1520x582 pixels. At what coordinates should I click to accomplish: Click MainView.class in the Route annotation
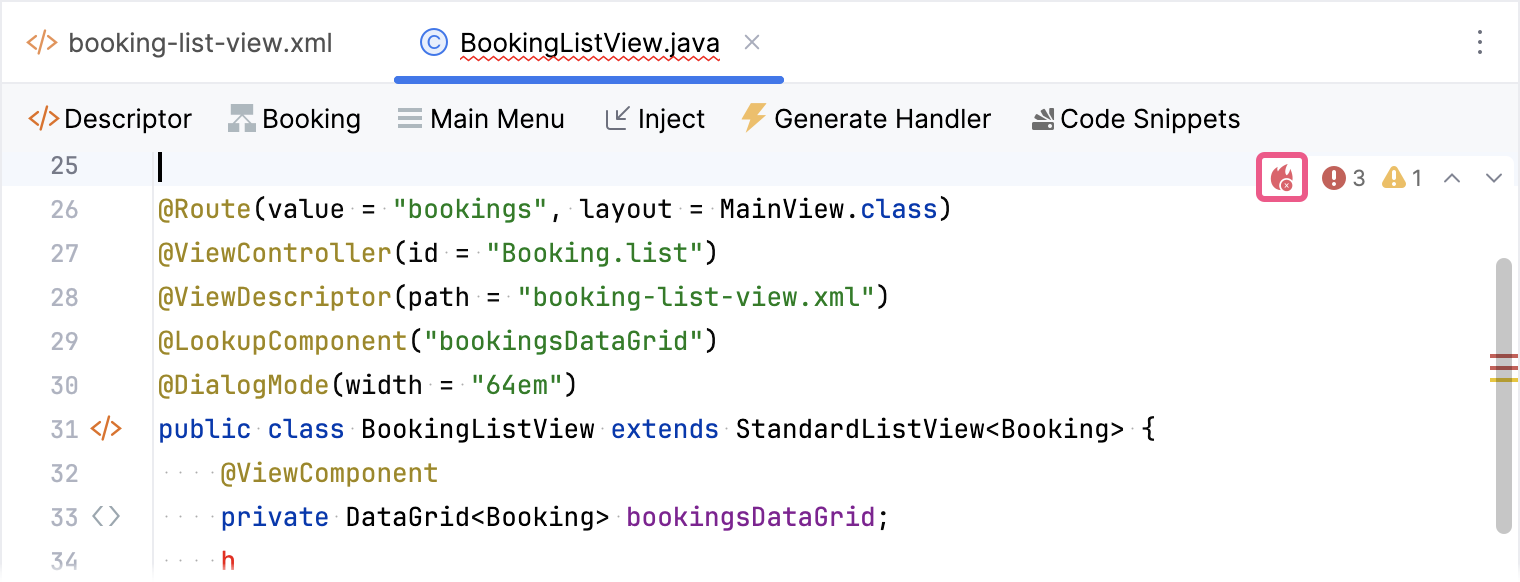828,209
